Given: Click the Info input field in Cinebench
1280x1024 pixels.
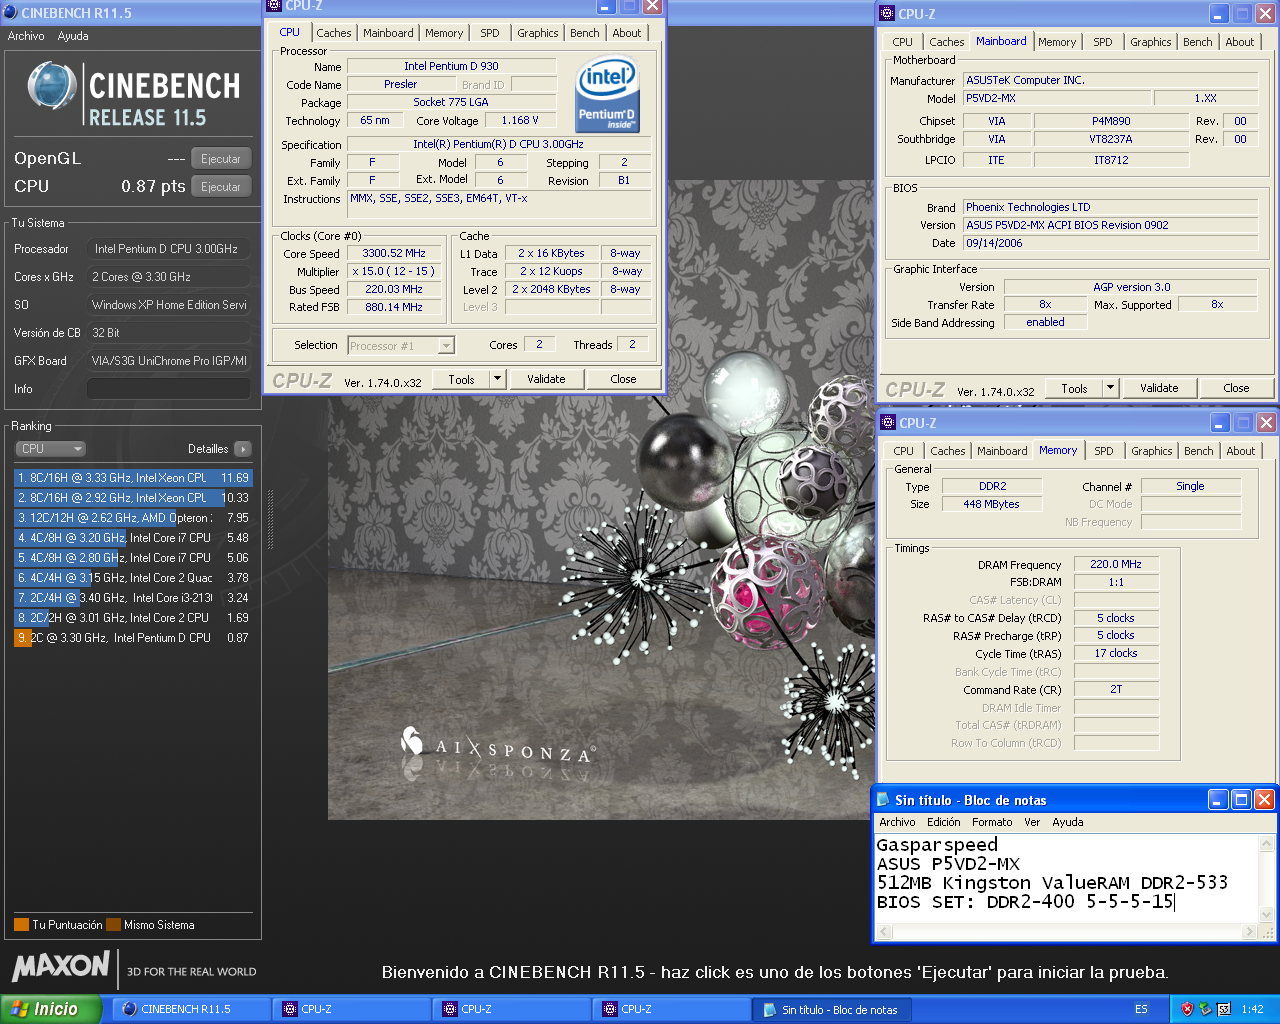Looking at the screenshot, I should click(168, 388).
